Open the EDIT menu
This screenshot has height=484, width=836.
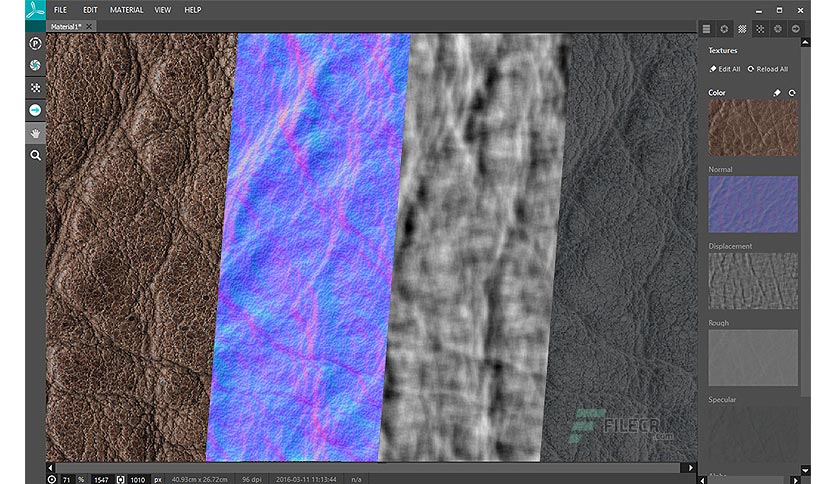coord(90,10)
